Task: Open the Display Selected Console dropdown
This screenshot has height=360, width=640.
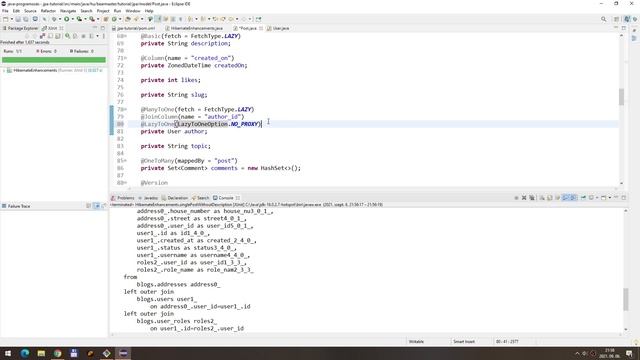Action: [597, 198]
